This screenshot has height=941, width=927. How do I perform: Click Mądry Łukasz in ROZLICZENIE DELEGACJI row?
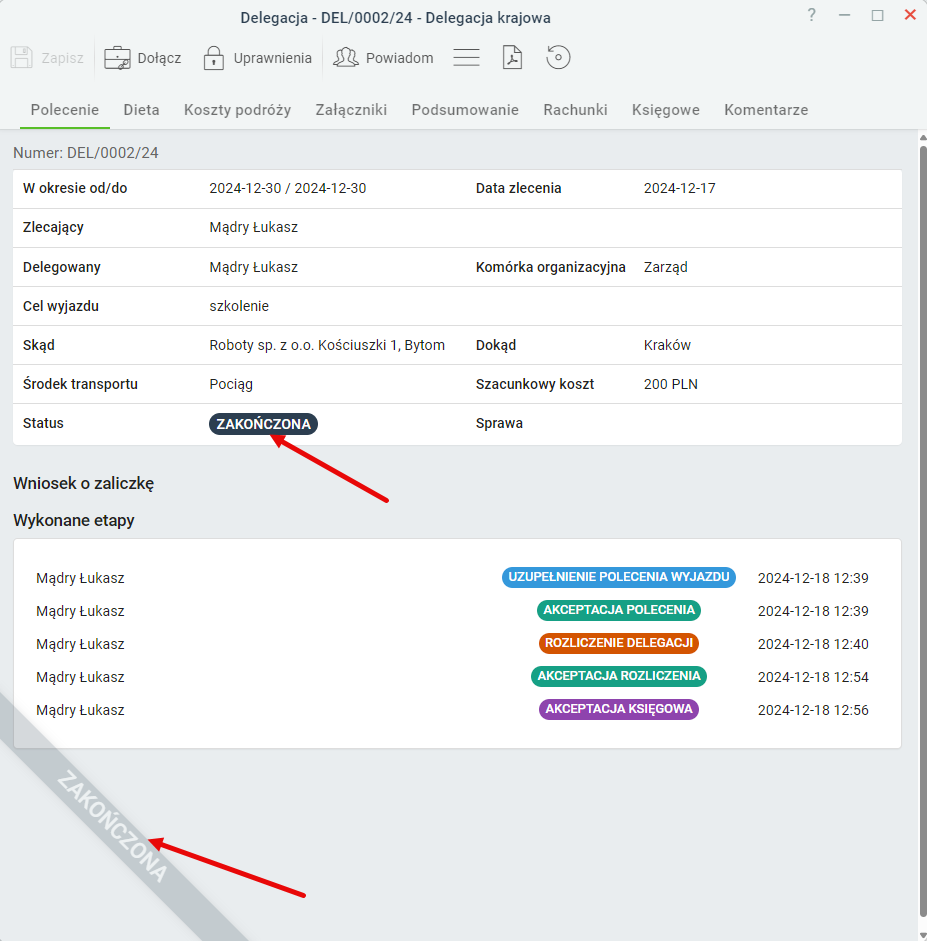(x=80, y=644)
